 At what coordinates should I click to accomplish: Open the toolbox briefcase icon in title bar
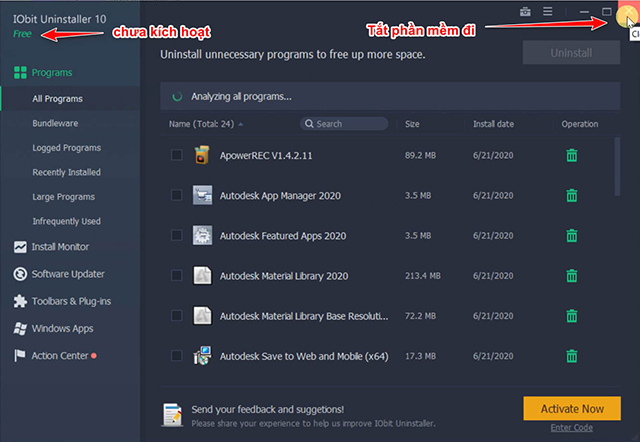click(x=525, y=12)
